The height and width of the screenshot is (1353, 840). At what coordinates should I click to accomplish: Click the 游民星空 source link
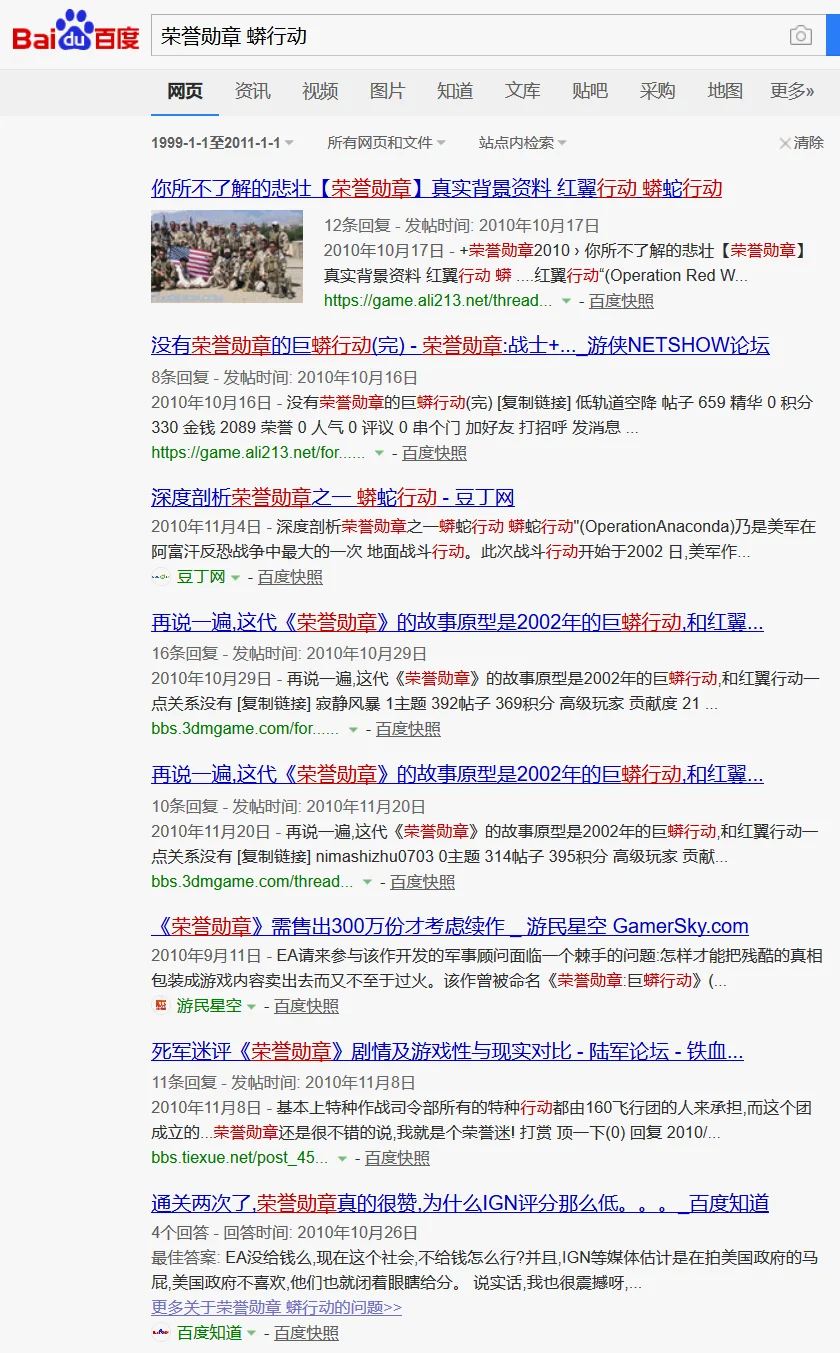209,1005
